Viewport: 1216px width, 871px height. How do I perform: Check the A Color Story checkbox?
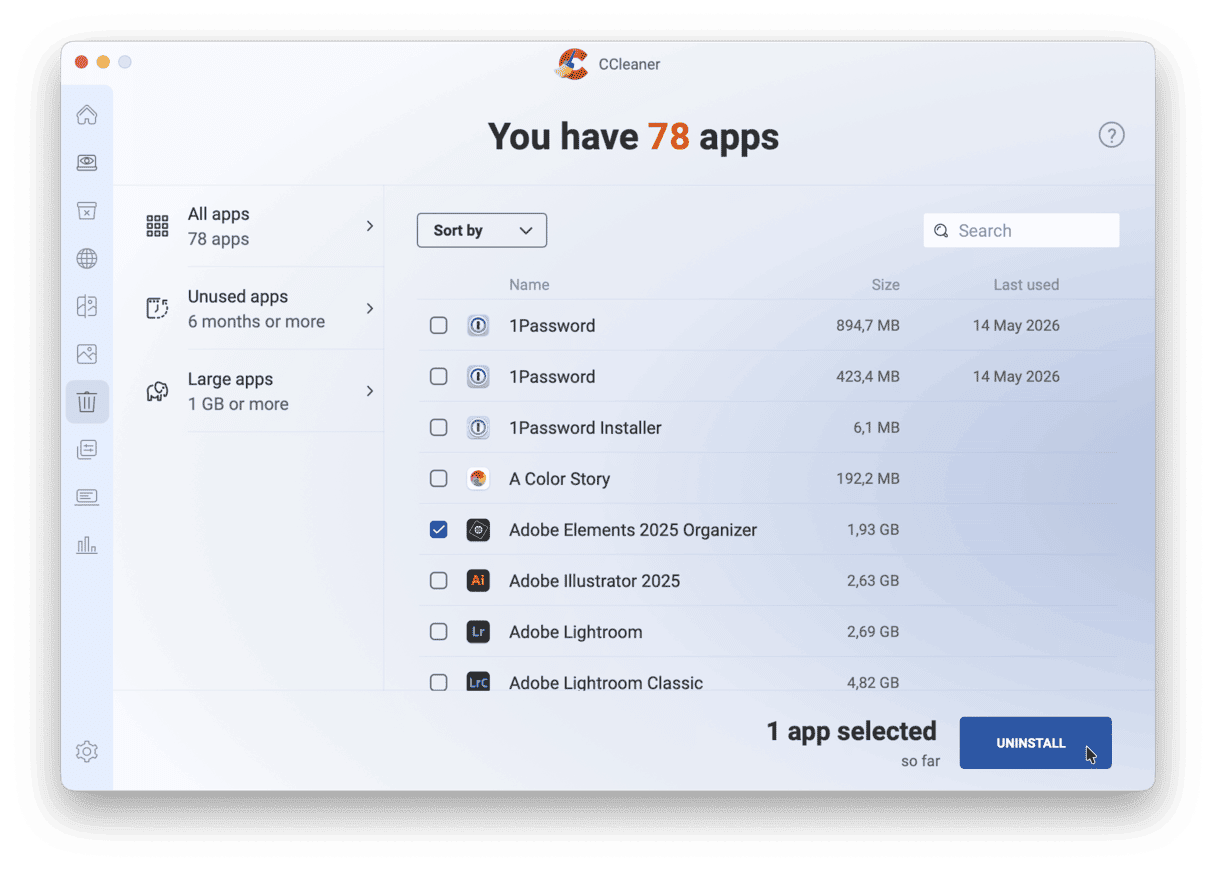(x=438, y=478)
